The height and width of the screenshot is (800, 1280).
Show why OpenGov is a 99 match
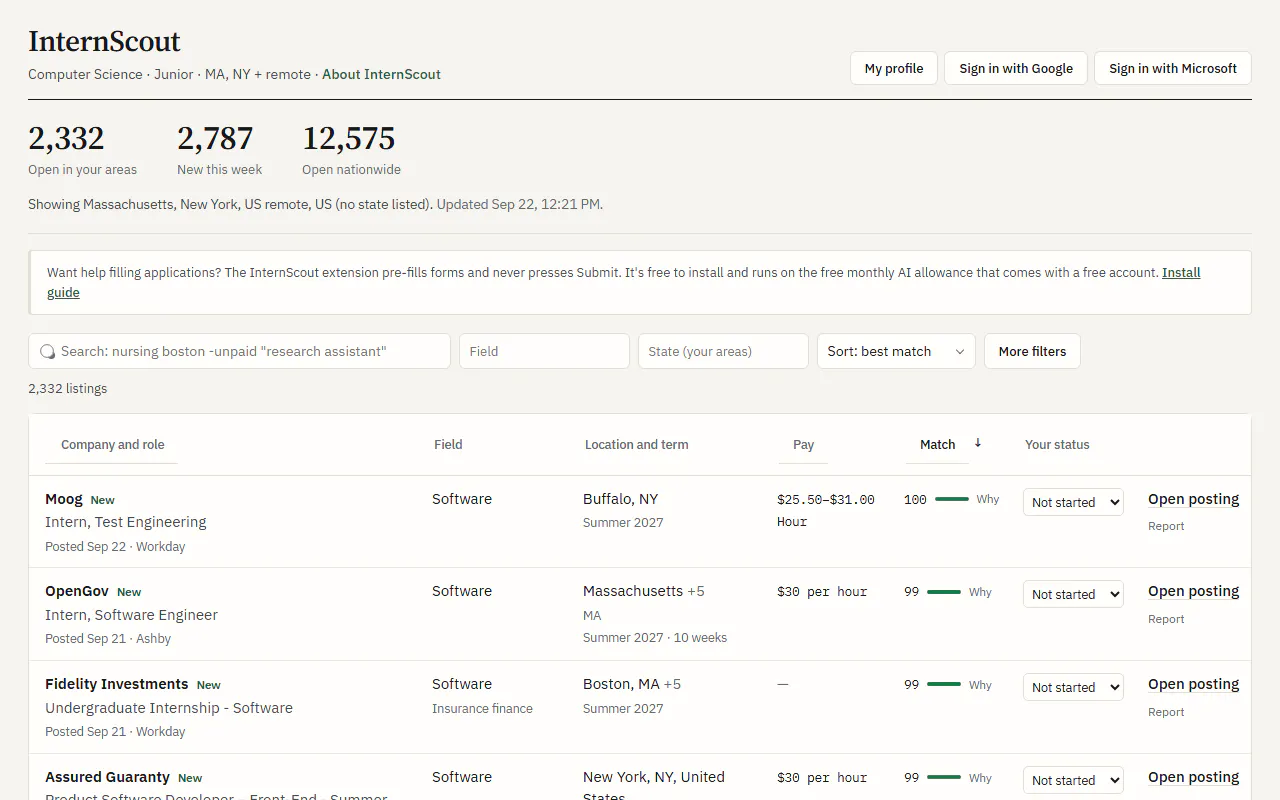click(x=980, y=592)
